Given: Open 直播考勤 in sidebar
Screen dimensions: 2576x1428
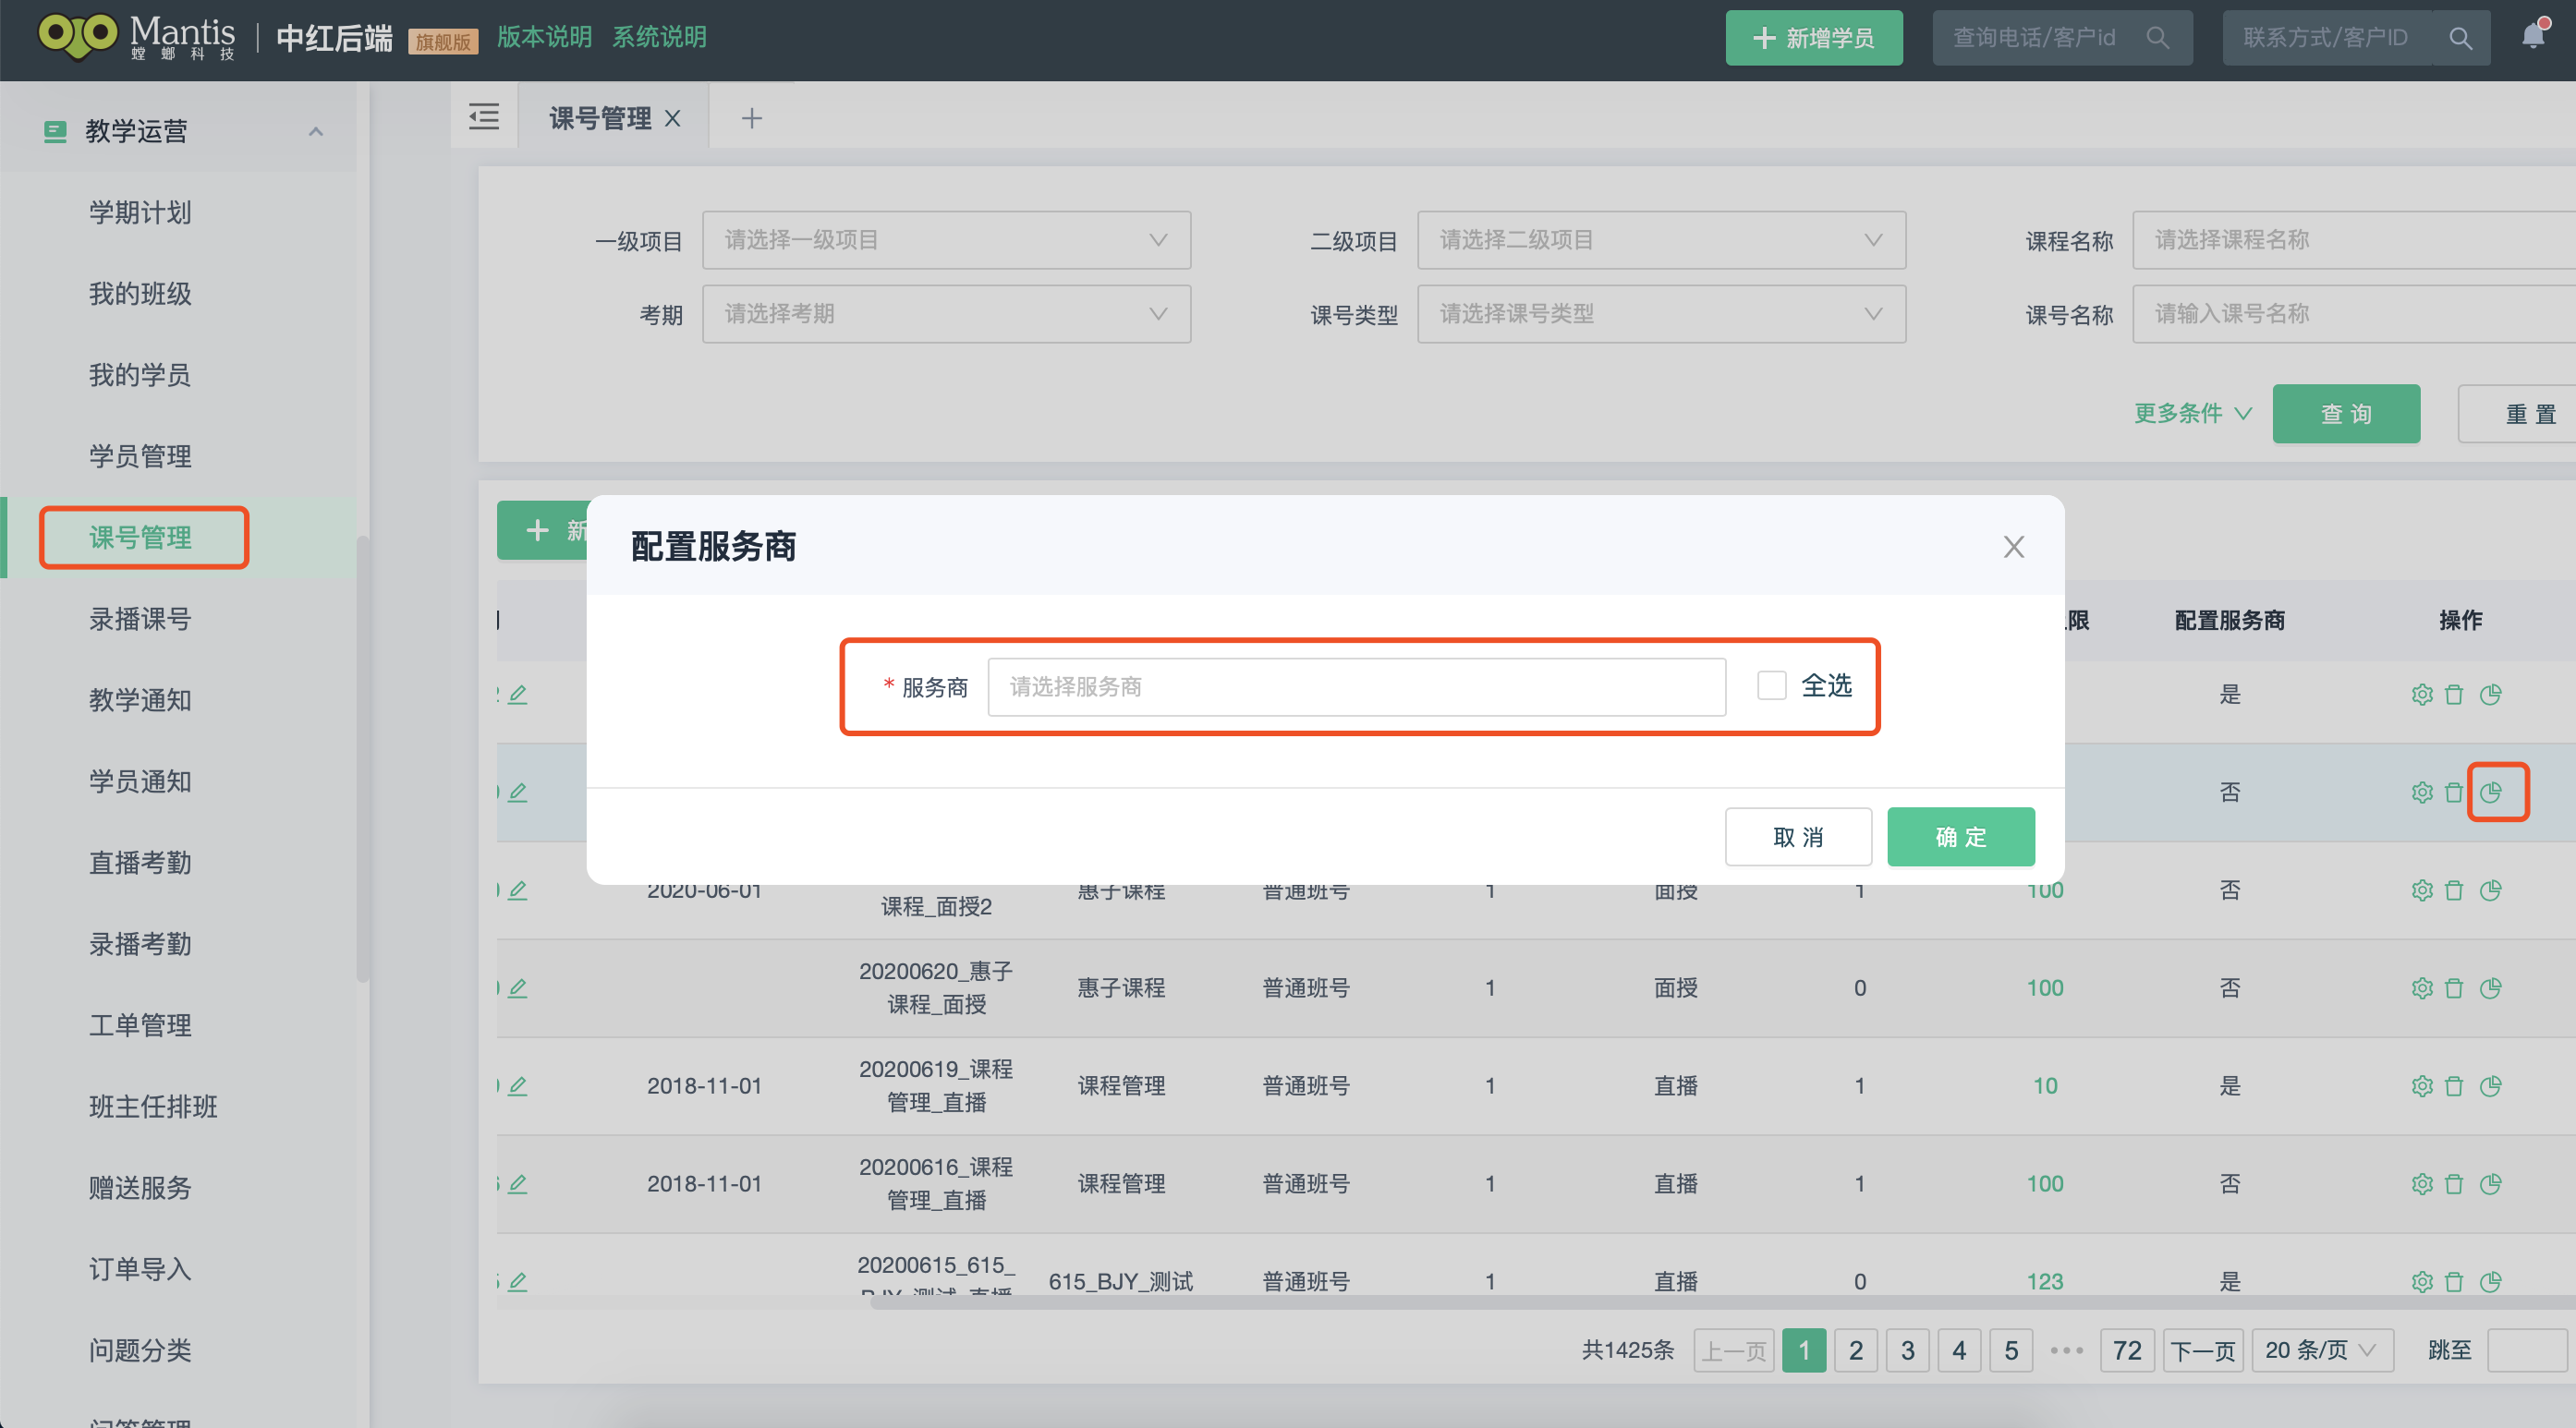Looking at the screenshot, I should 140,863.
